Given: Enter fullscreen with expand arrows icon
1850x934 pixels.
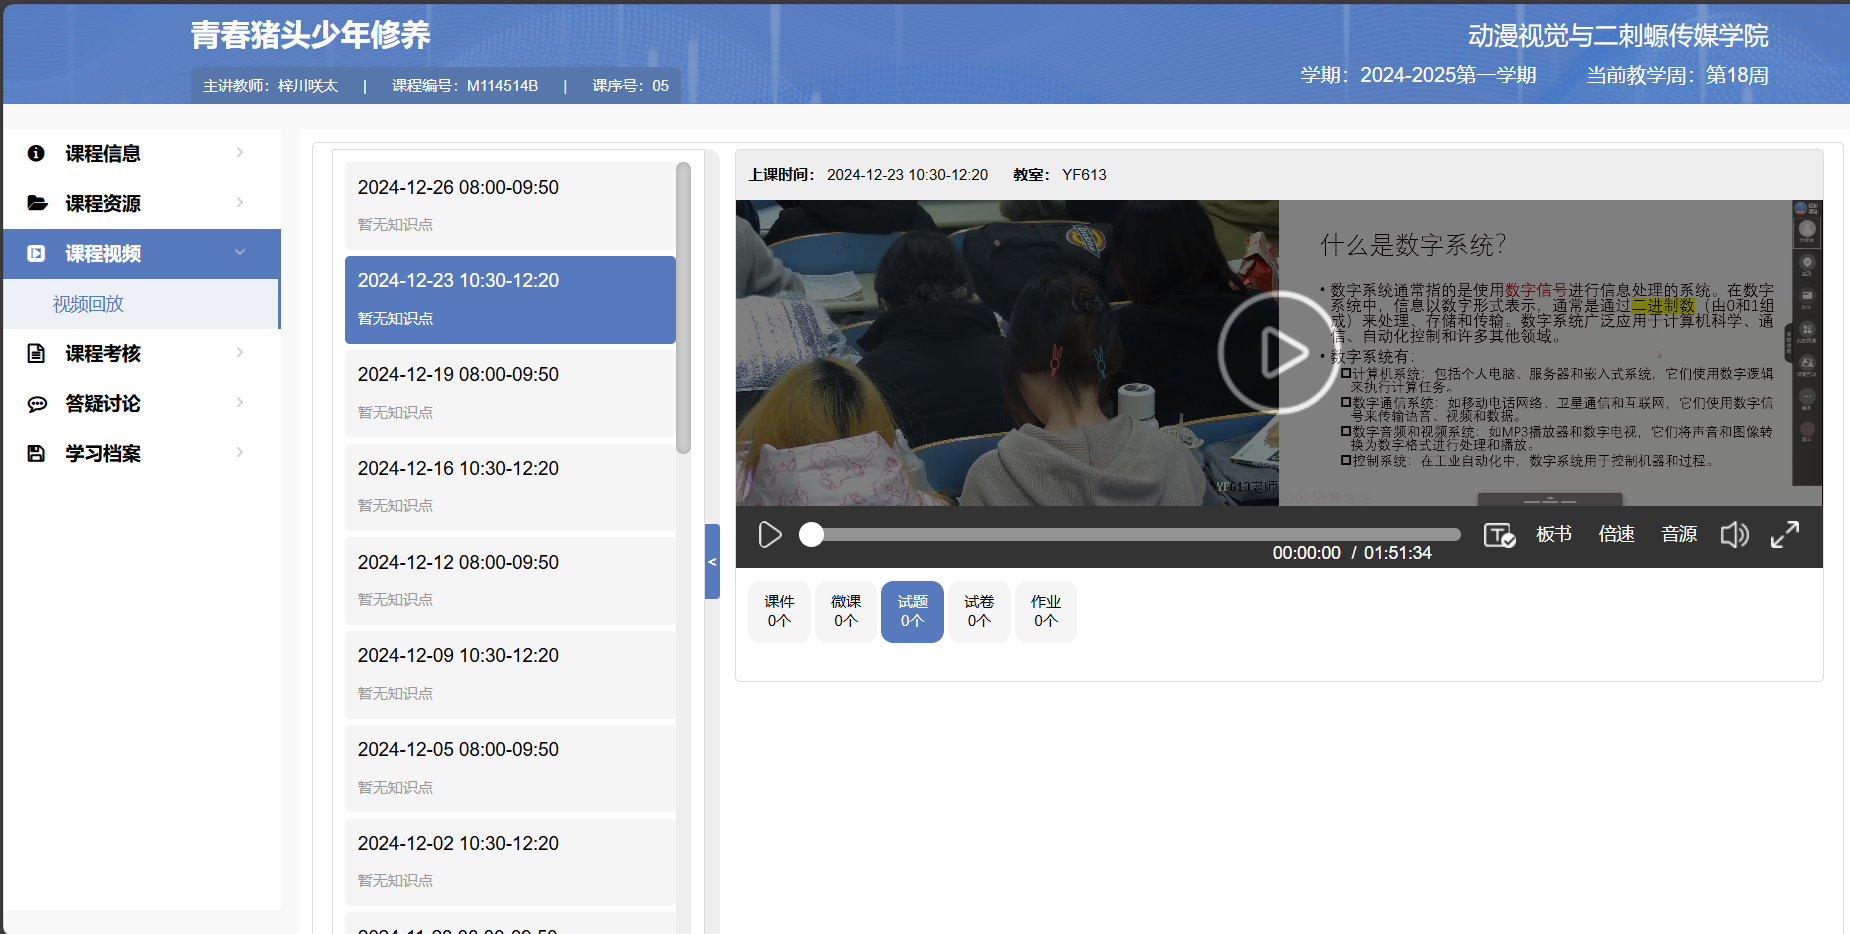Looking at the screenshot, I should coord(1785,535).
